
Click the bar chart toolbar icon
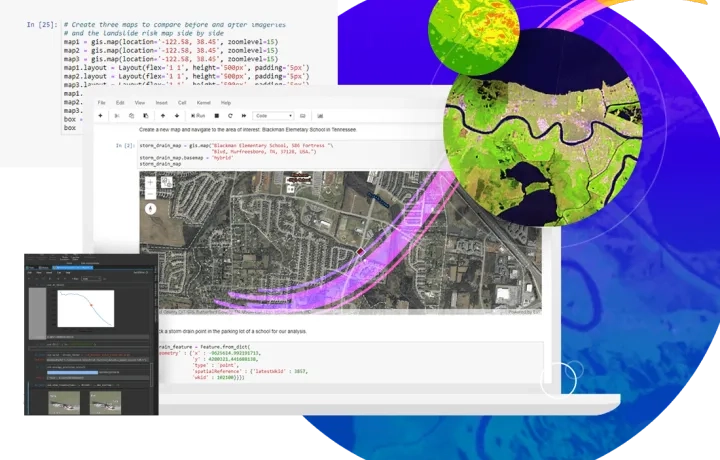pos(320,116)
